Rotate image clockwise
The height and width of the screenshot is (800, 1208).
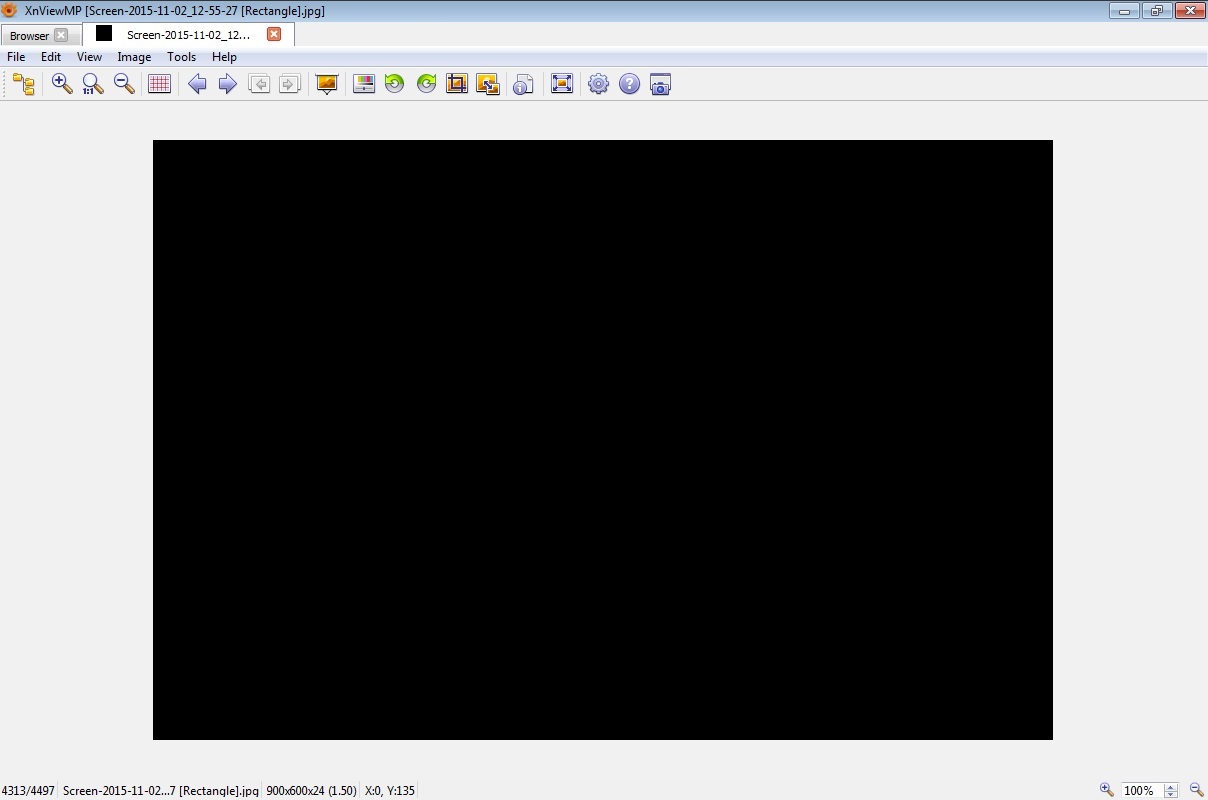(426, 84)
